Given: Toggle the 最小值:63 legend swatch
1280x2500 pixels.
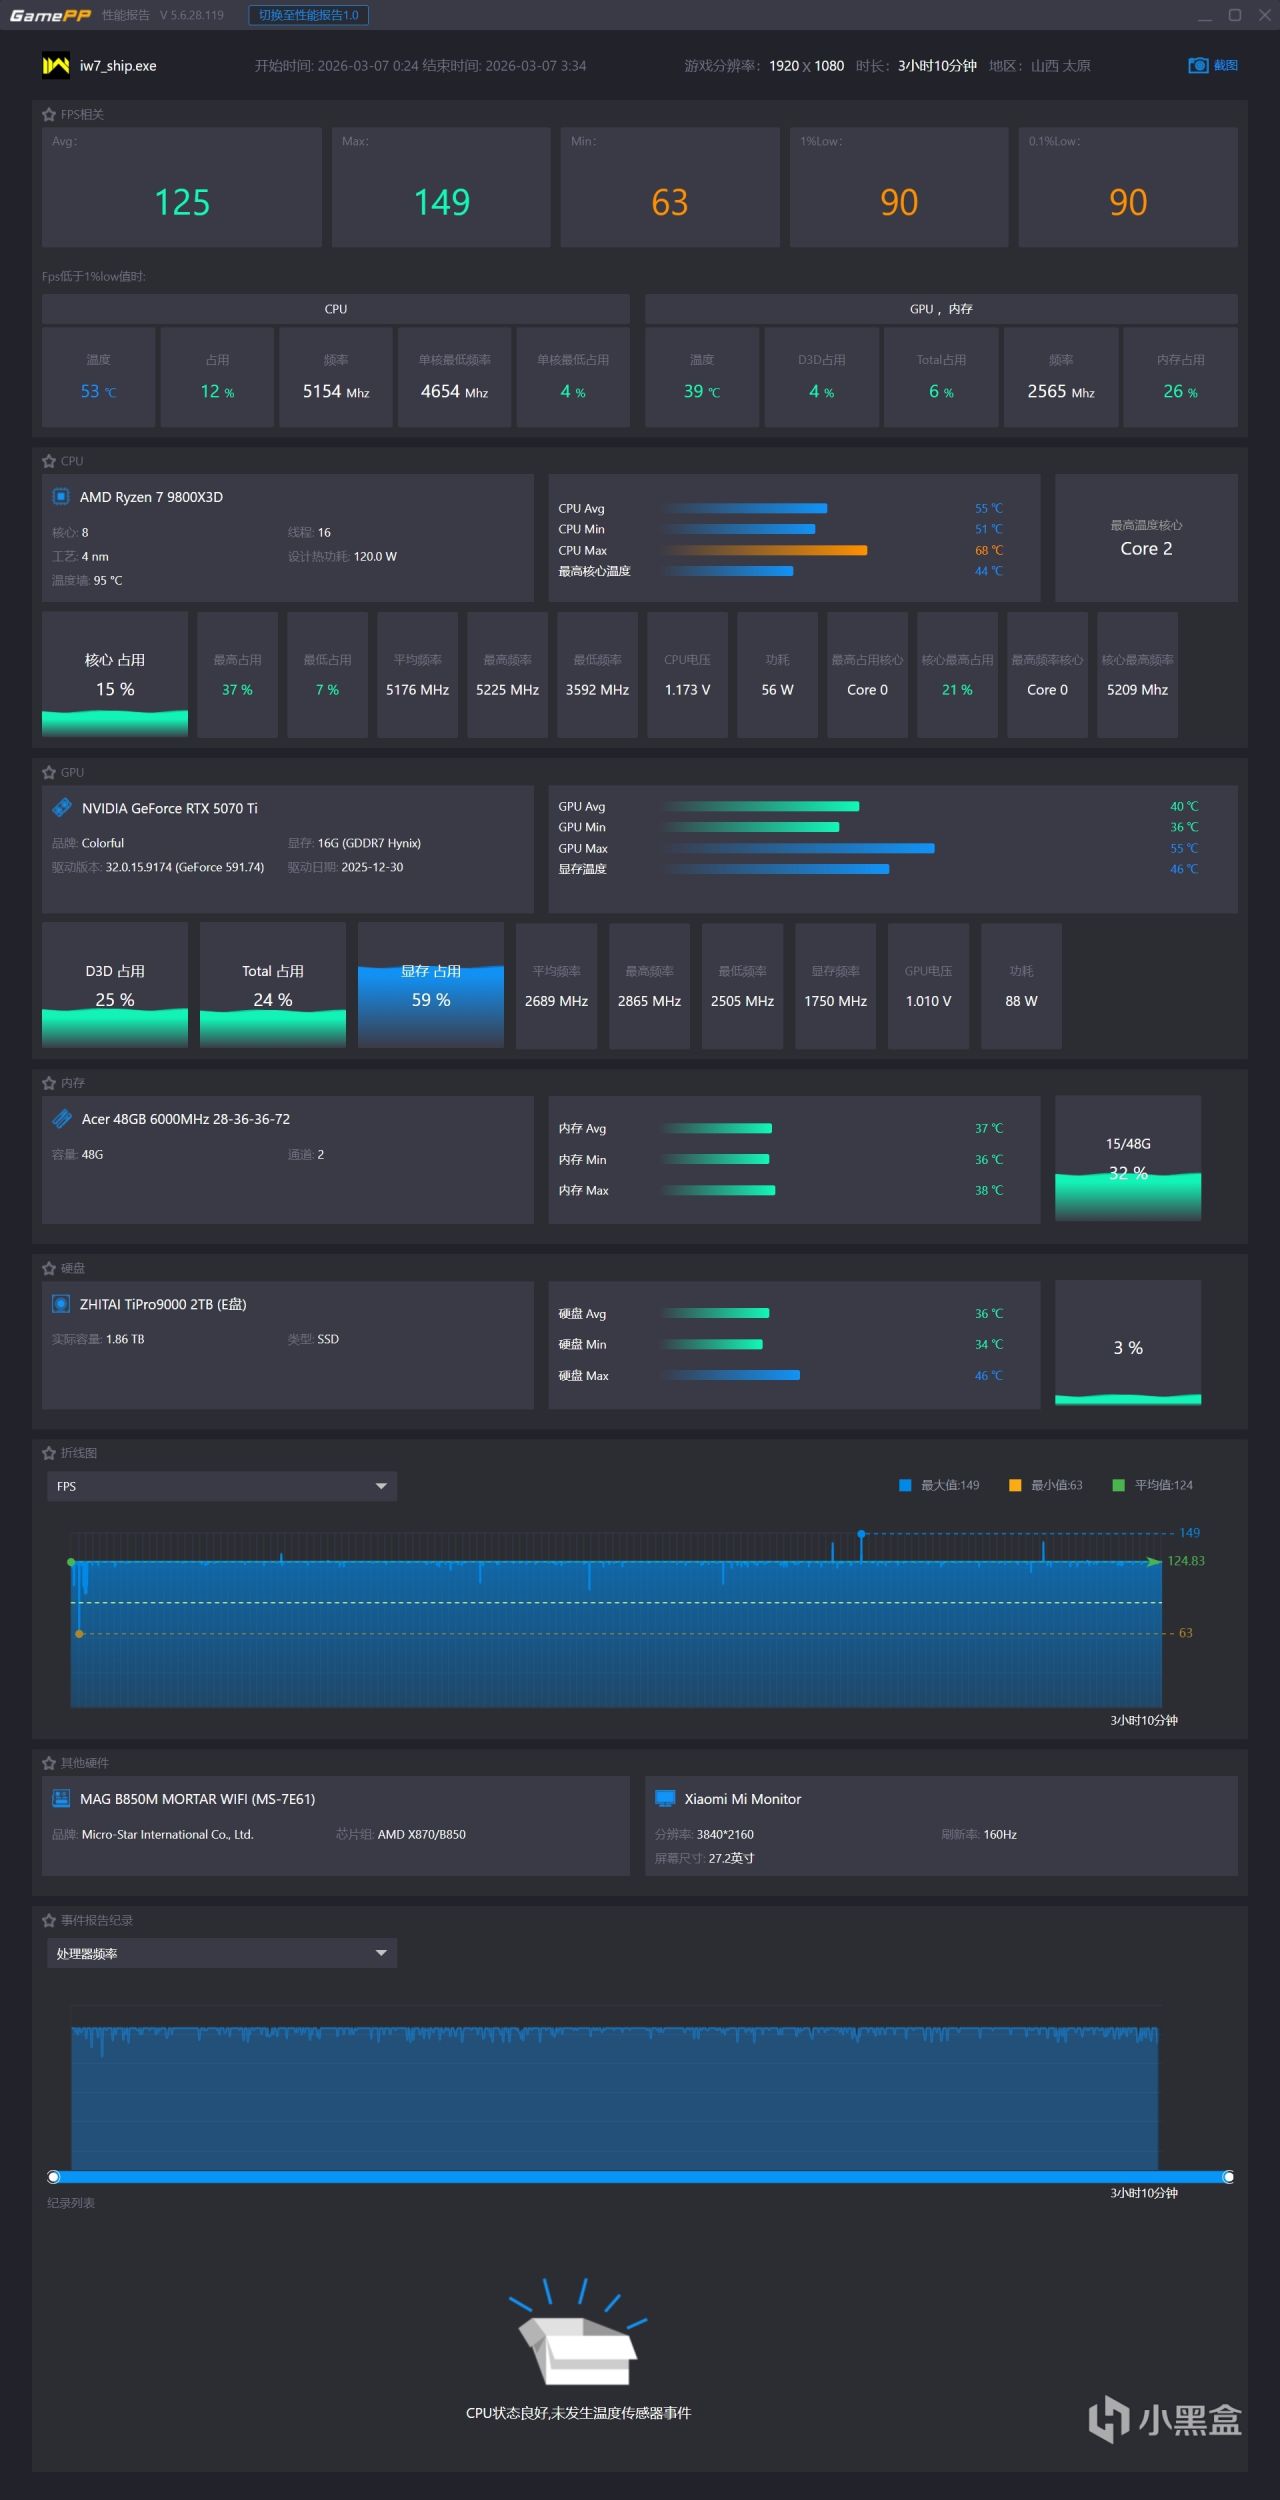Looking at the screenshot, I should click(1015, 1485).
